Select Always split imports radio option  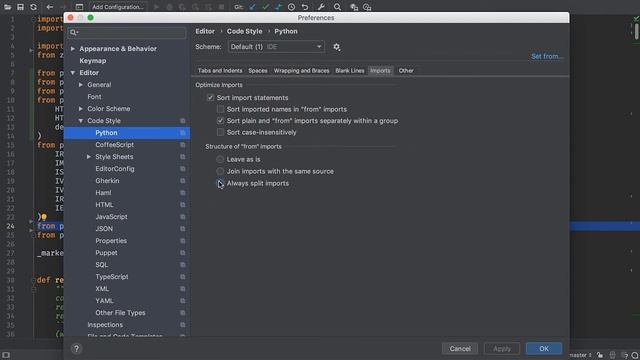coord(220,184)
